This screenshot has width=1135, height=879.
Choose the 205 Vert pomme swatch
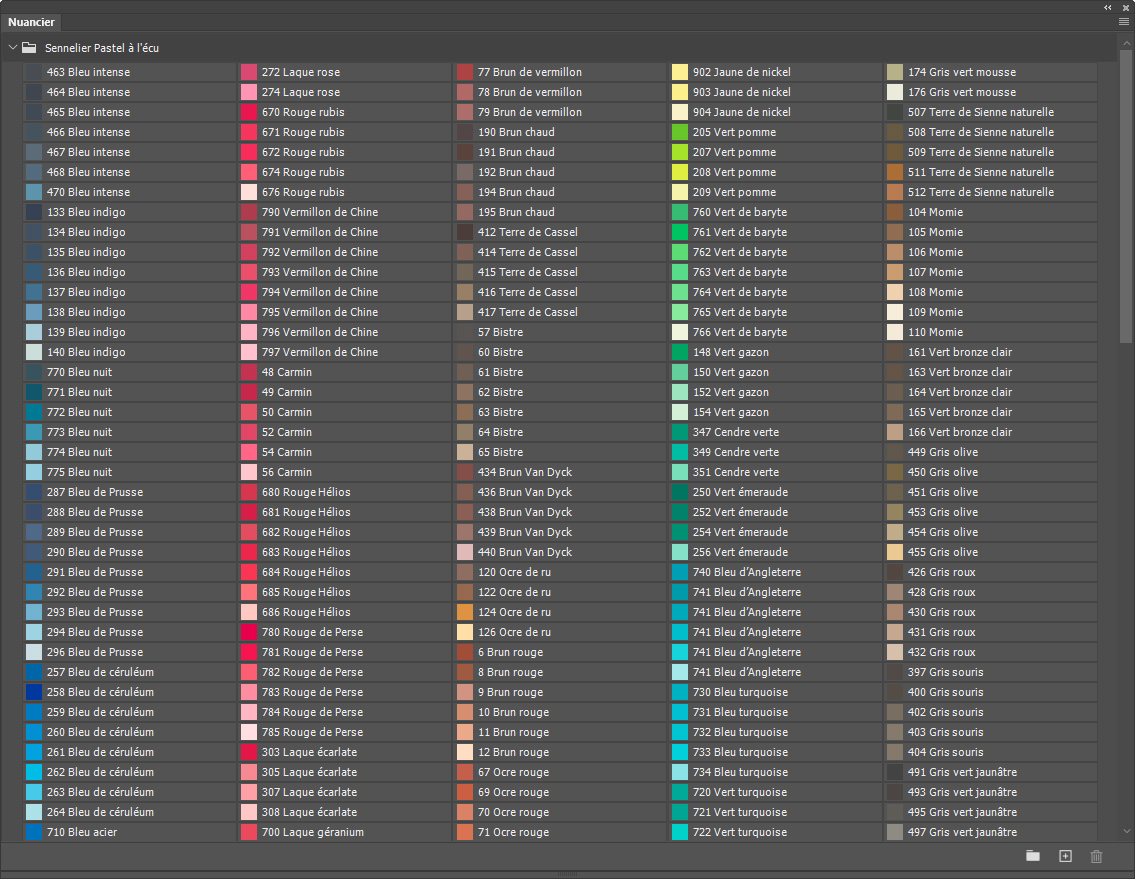[775, 132]
